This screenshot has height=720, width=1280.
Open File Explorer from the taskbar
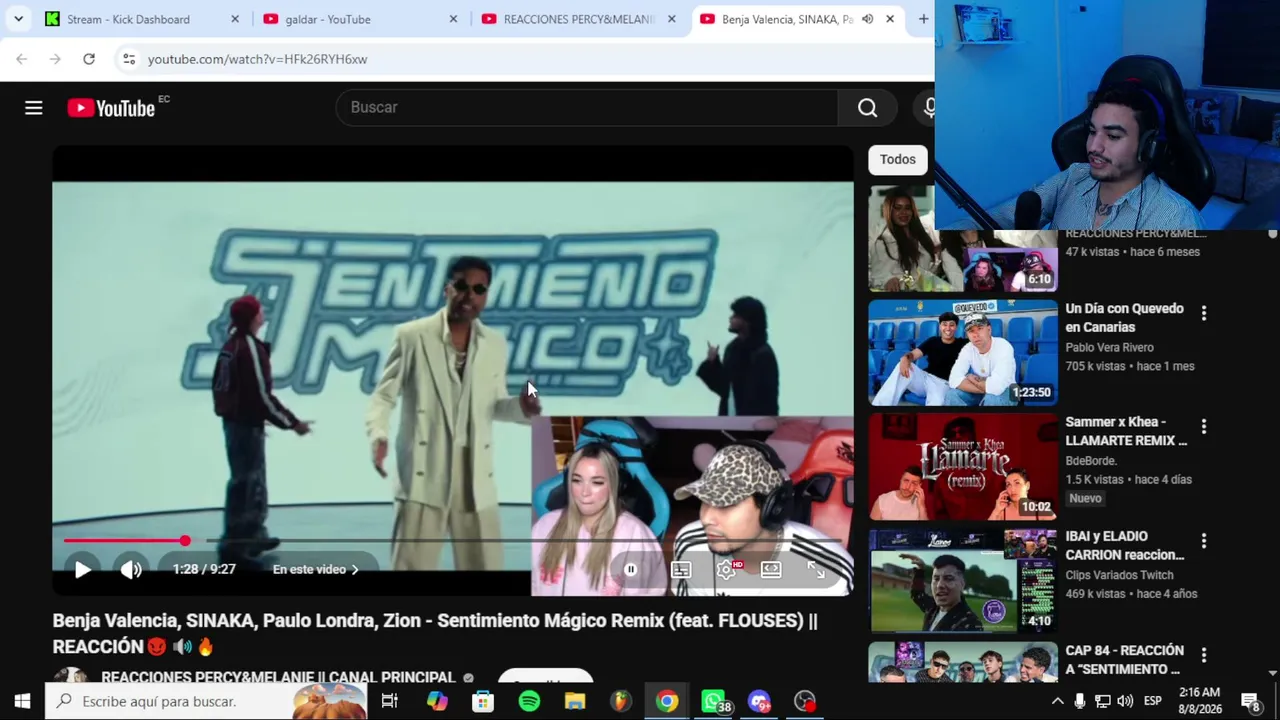tap(575, 701)
